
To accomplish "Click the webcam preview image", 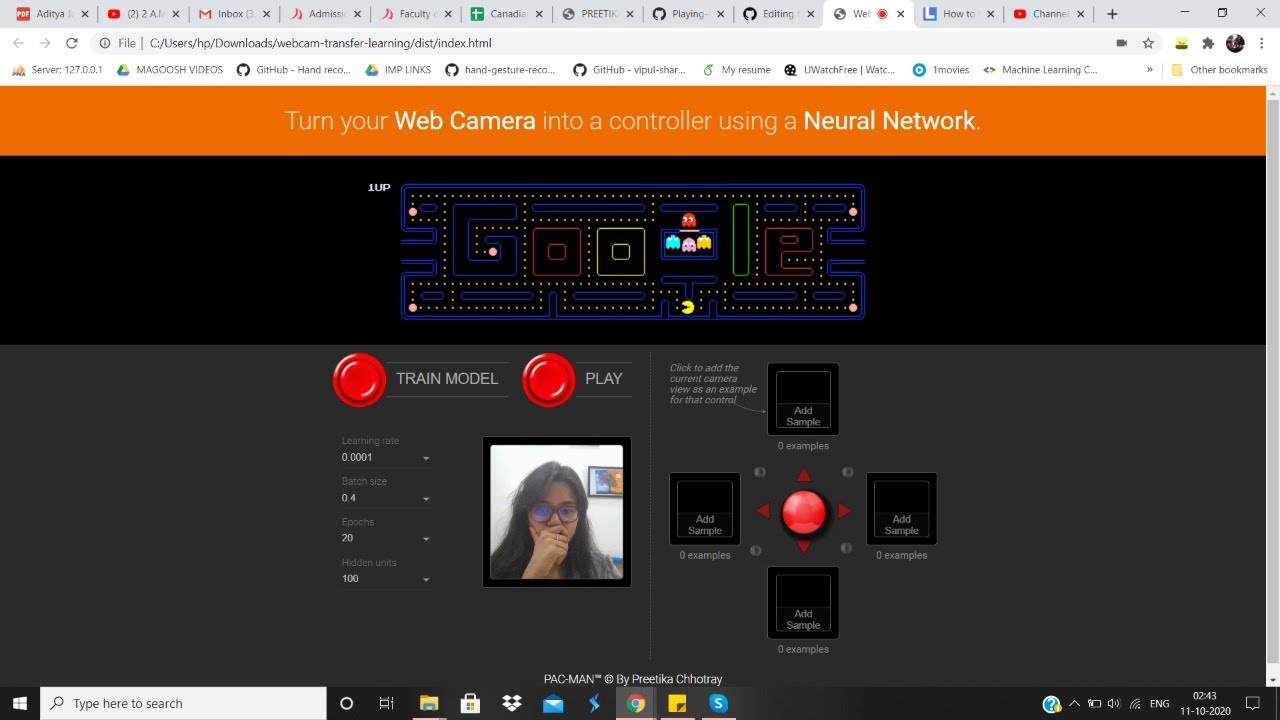I will click(557, 512).
